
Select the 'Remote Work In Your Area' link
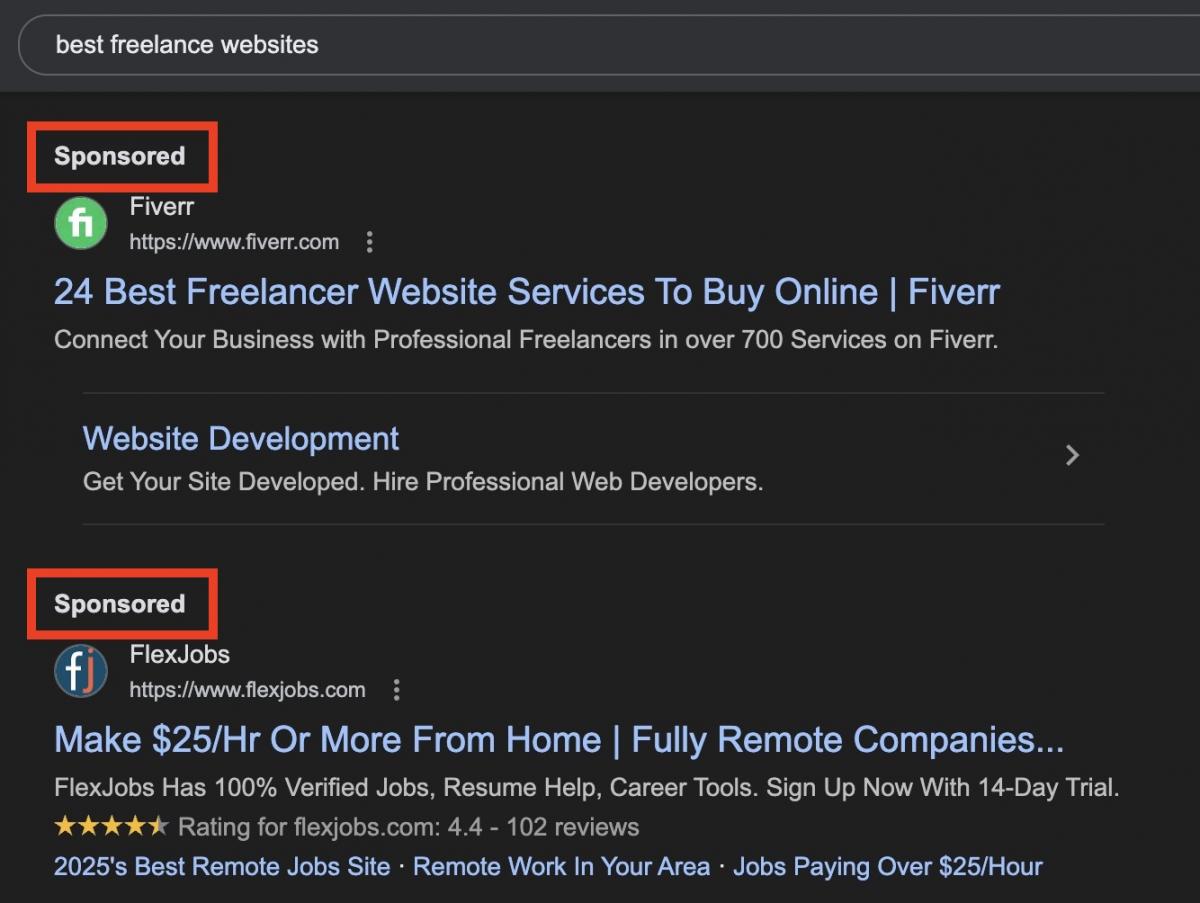(561, 866)
